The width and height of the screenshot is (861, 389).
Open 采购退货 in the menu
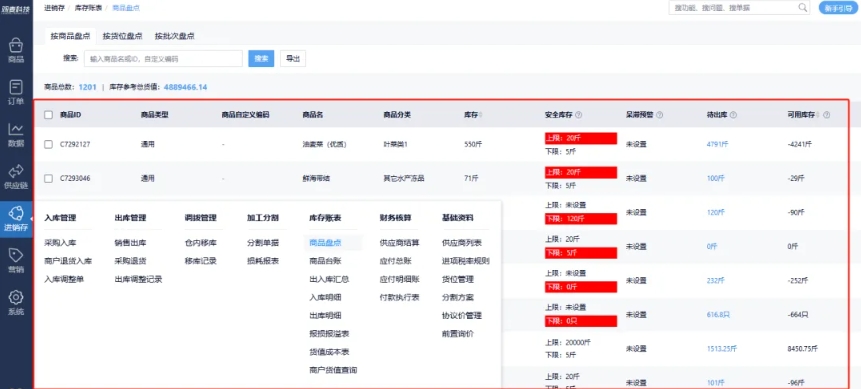(x=130, y=261)
